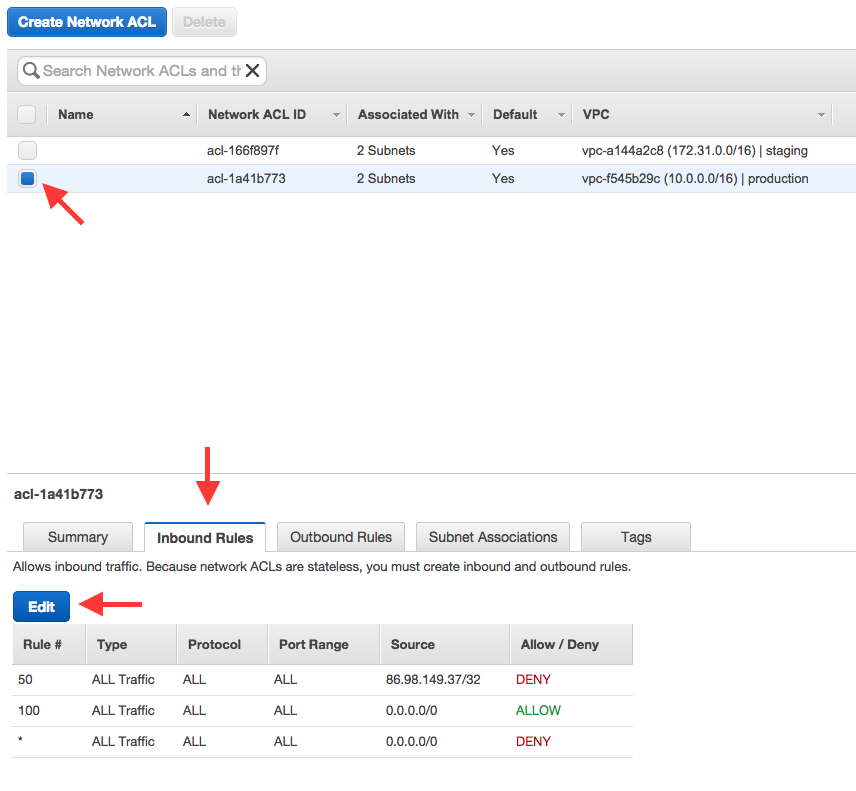Screen dimensions: 856x791
Task: Click ALLOW in rule 100 row
Action: click(538, 710)
